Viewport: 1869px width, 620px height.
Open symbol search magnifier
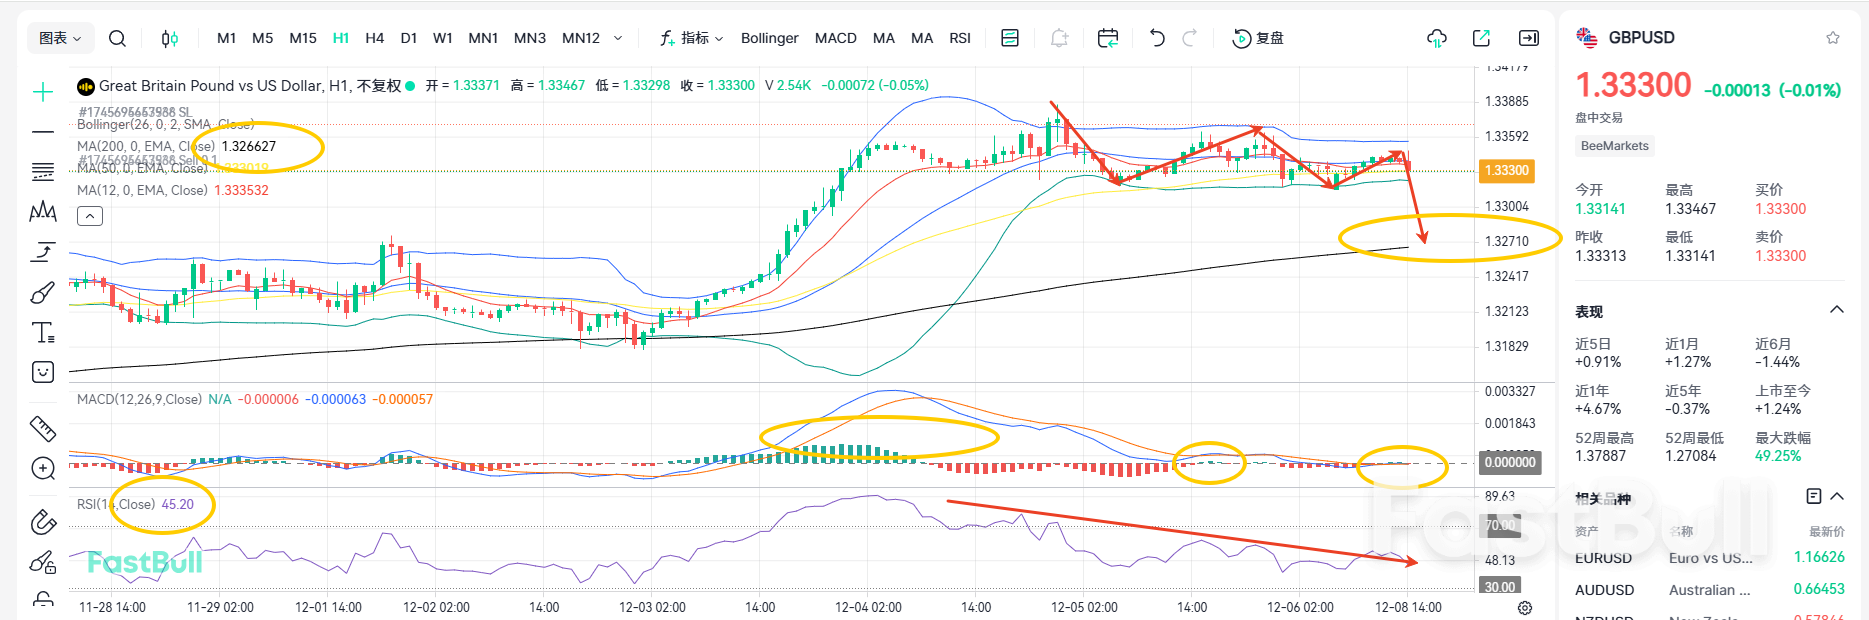point(117,38)
